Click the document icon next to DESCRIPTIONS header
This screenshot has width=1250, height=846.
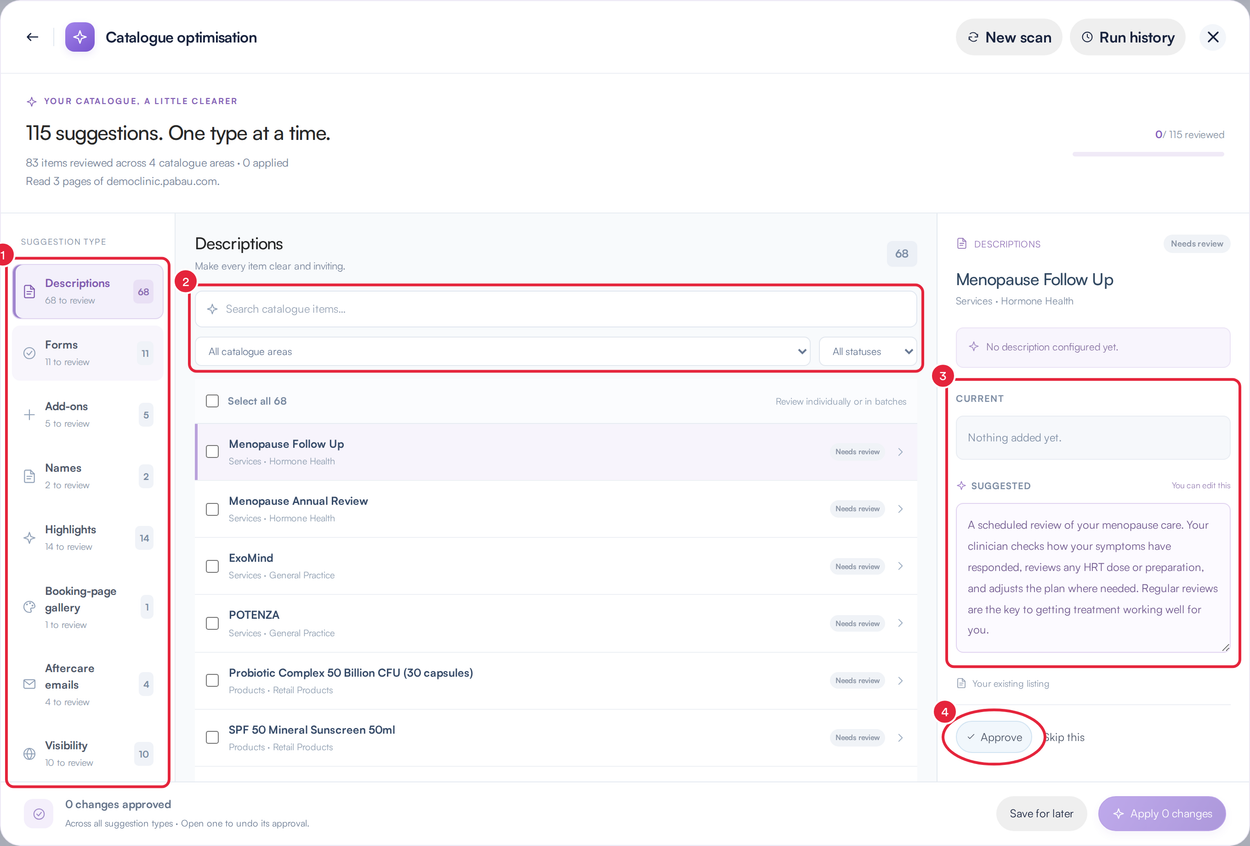(x=961, y=244)
